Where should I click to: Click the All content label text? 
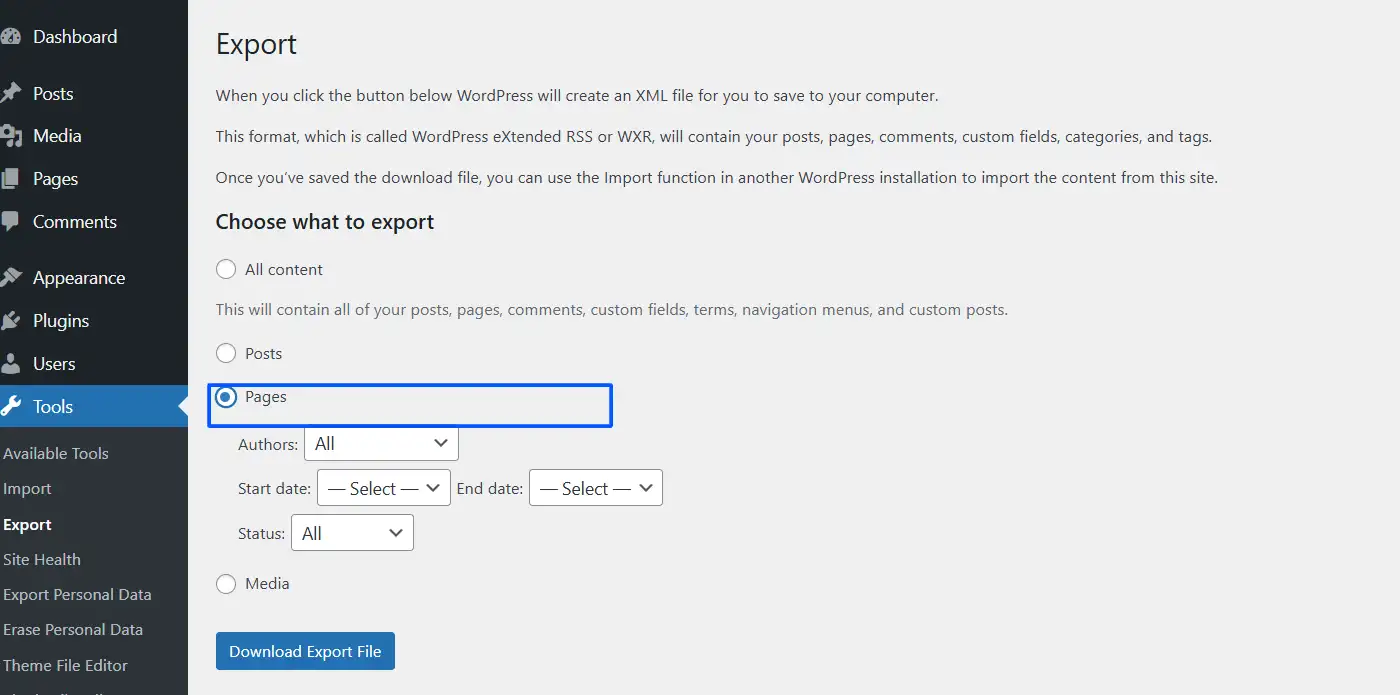[284, 270]
